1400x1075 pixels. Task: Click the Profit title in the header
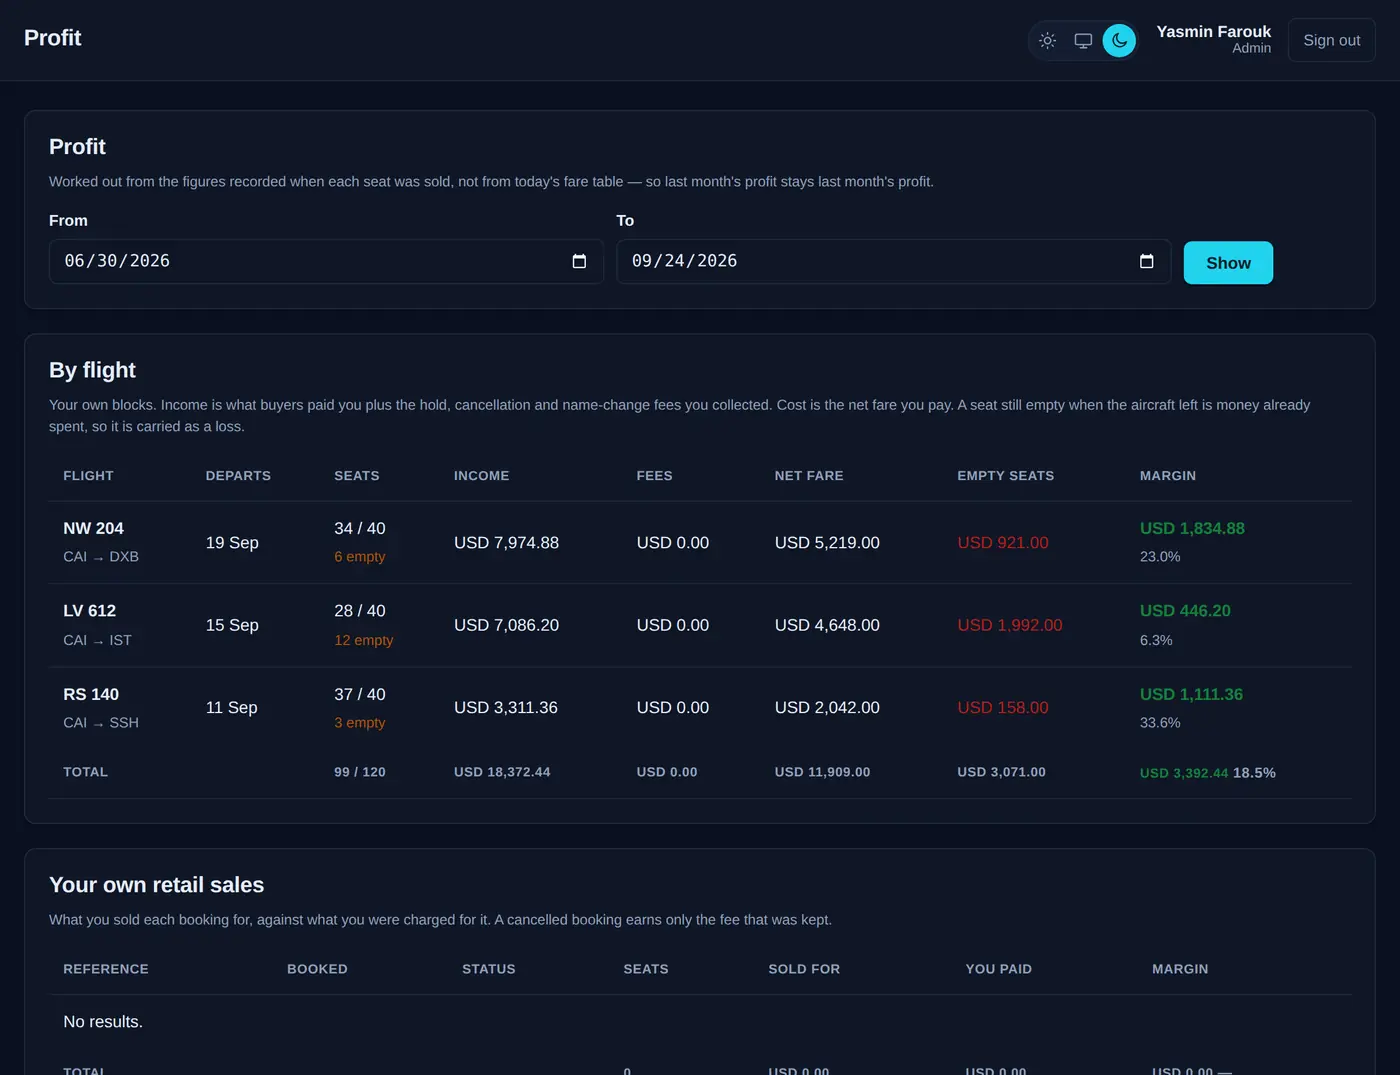pos(52,38)
